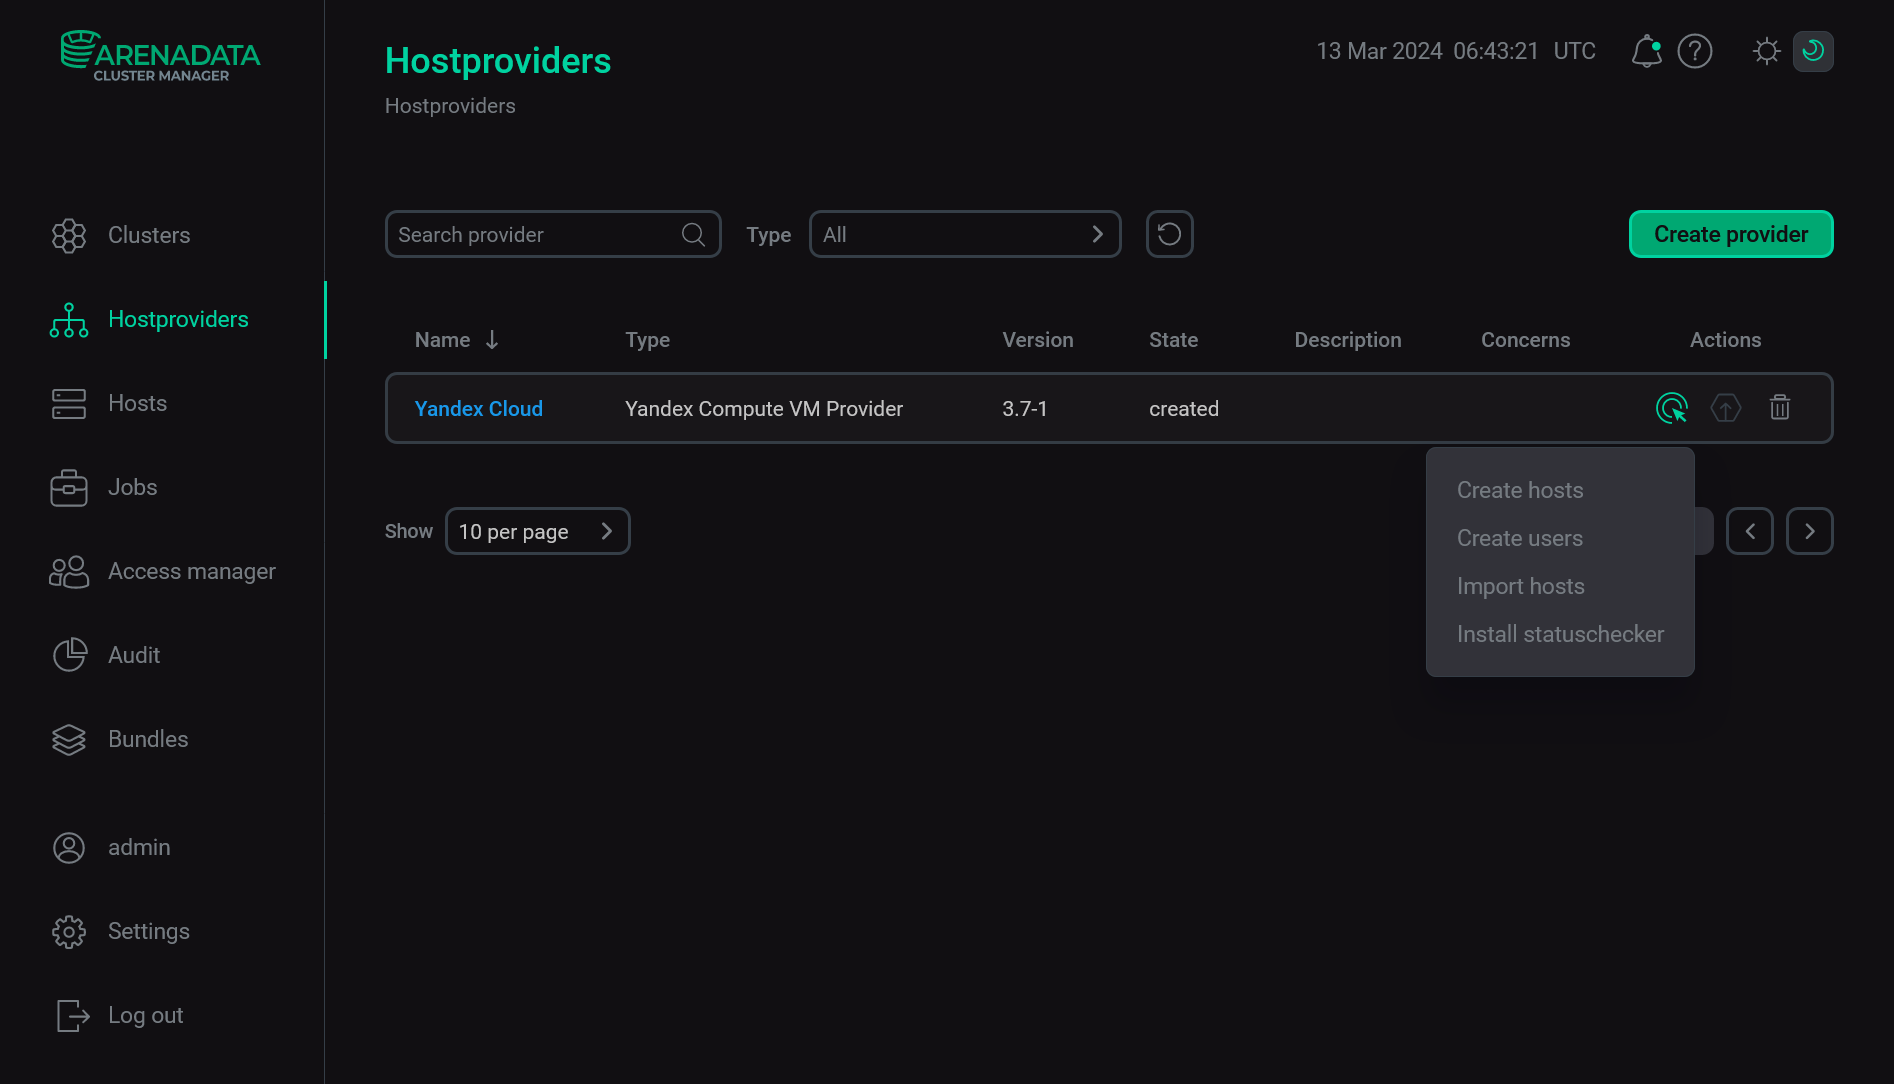Open the Yandex Cloud provider link
The height and width of the screenshot is (1084, 1894).
[x=479, y=409]
